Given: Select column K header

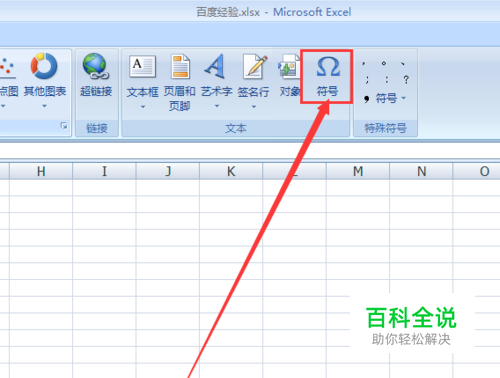Looking at the screenshot, I should tap(231, 171).
